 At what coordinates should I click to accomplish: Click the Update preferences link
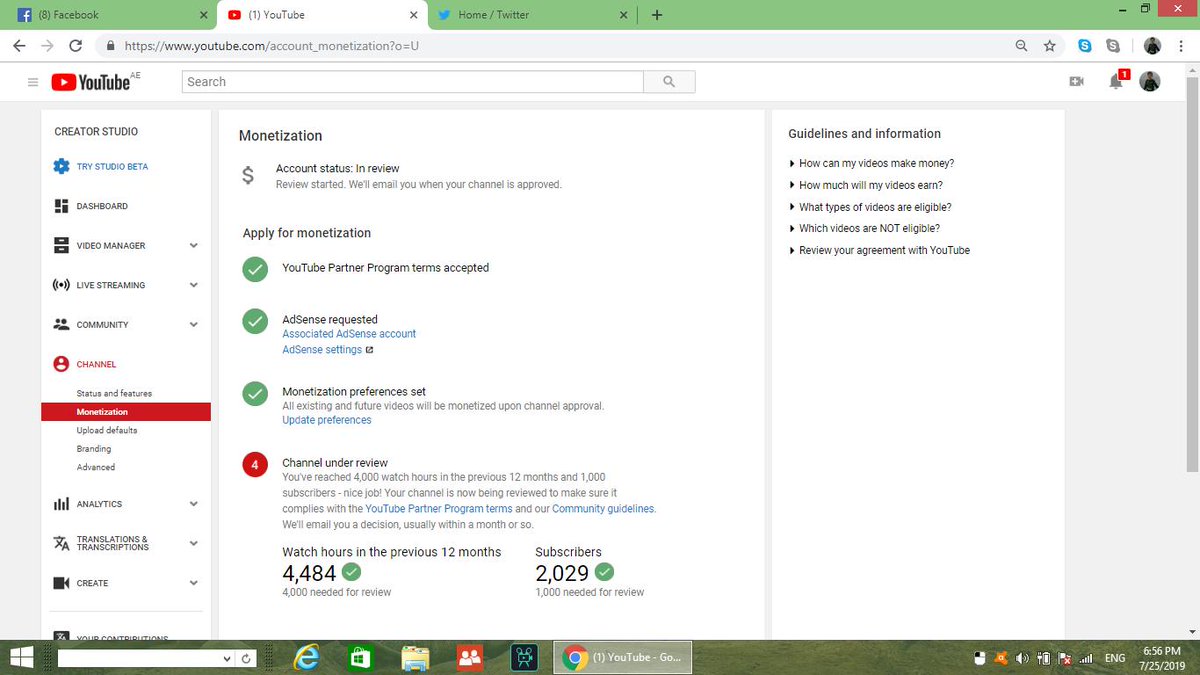[x=327, y=420]
